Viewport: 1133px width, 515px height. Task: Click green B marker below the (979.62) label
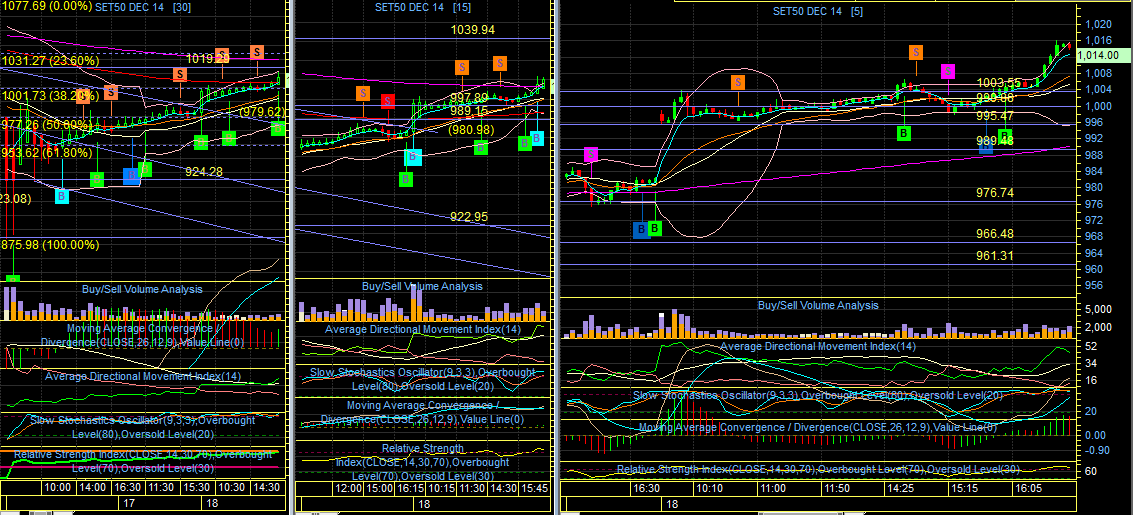pyautogui.click(x=278, y=129)
